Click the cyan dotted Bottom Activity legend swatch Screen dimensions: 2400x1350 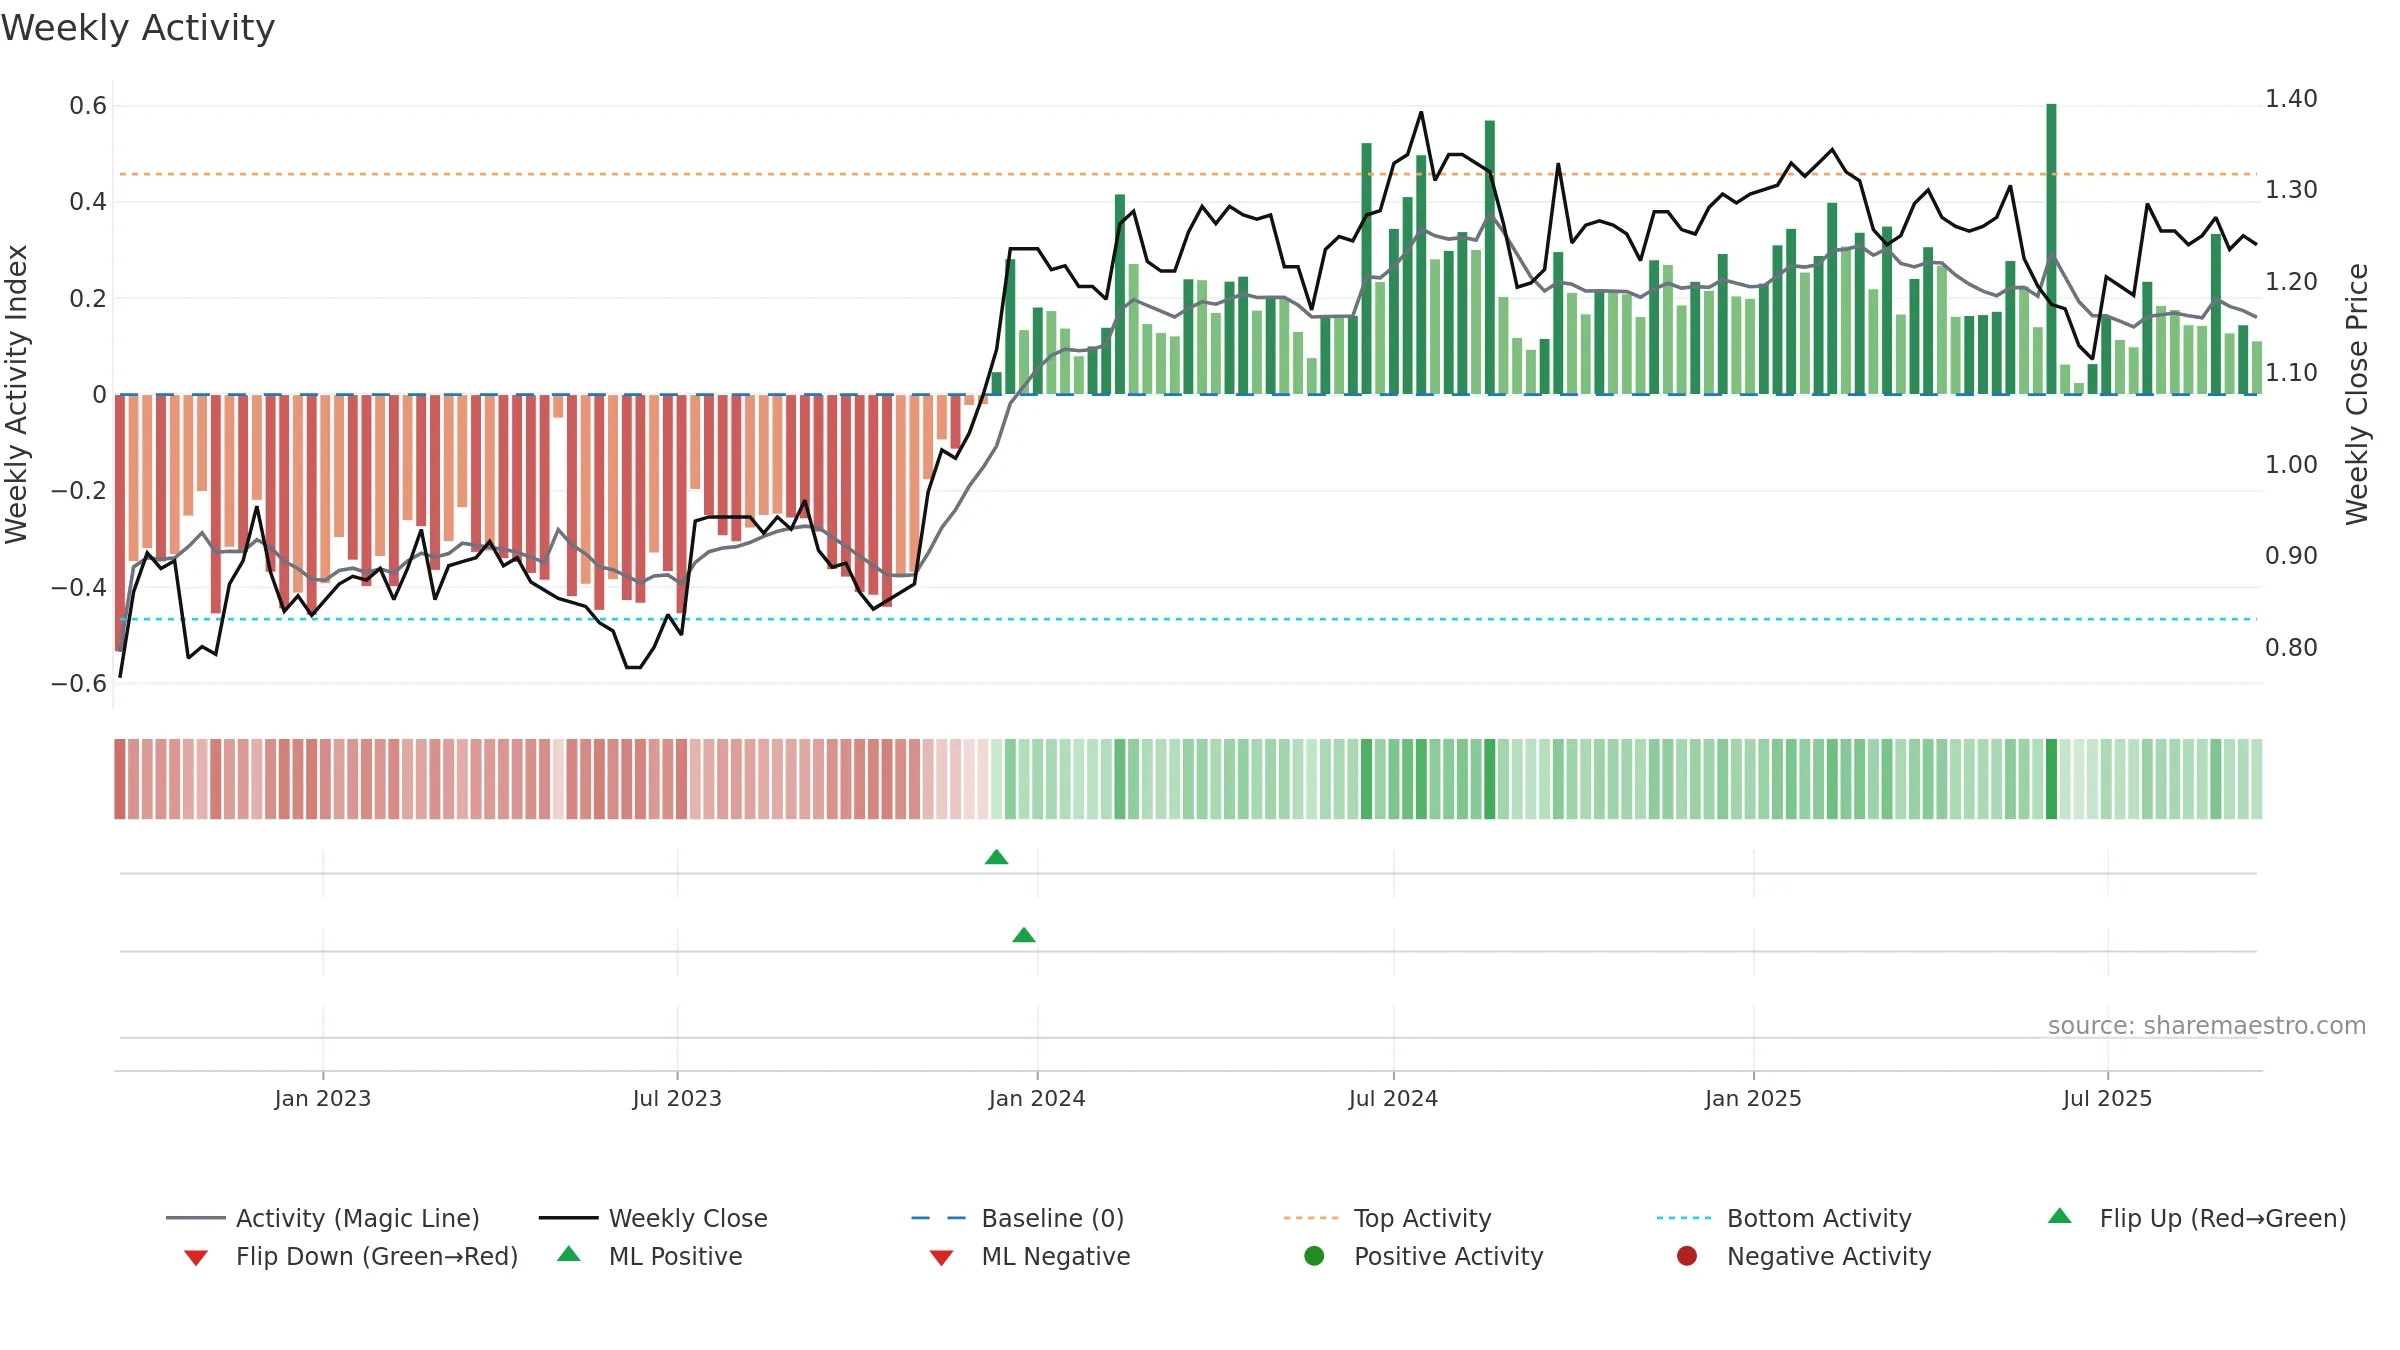pyautogui.click(x=1684, y=1218)
